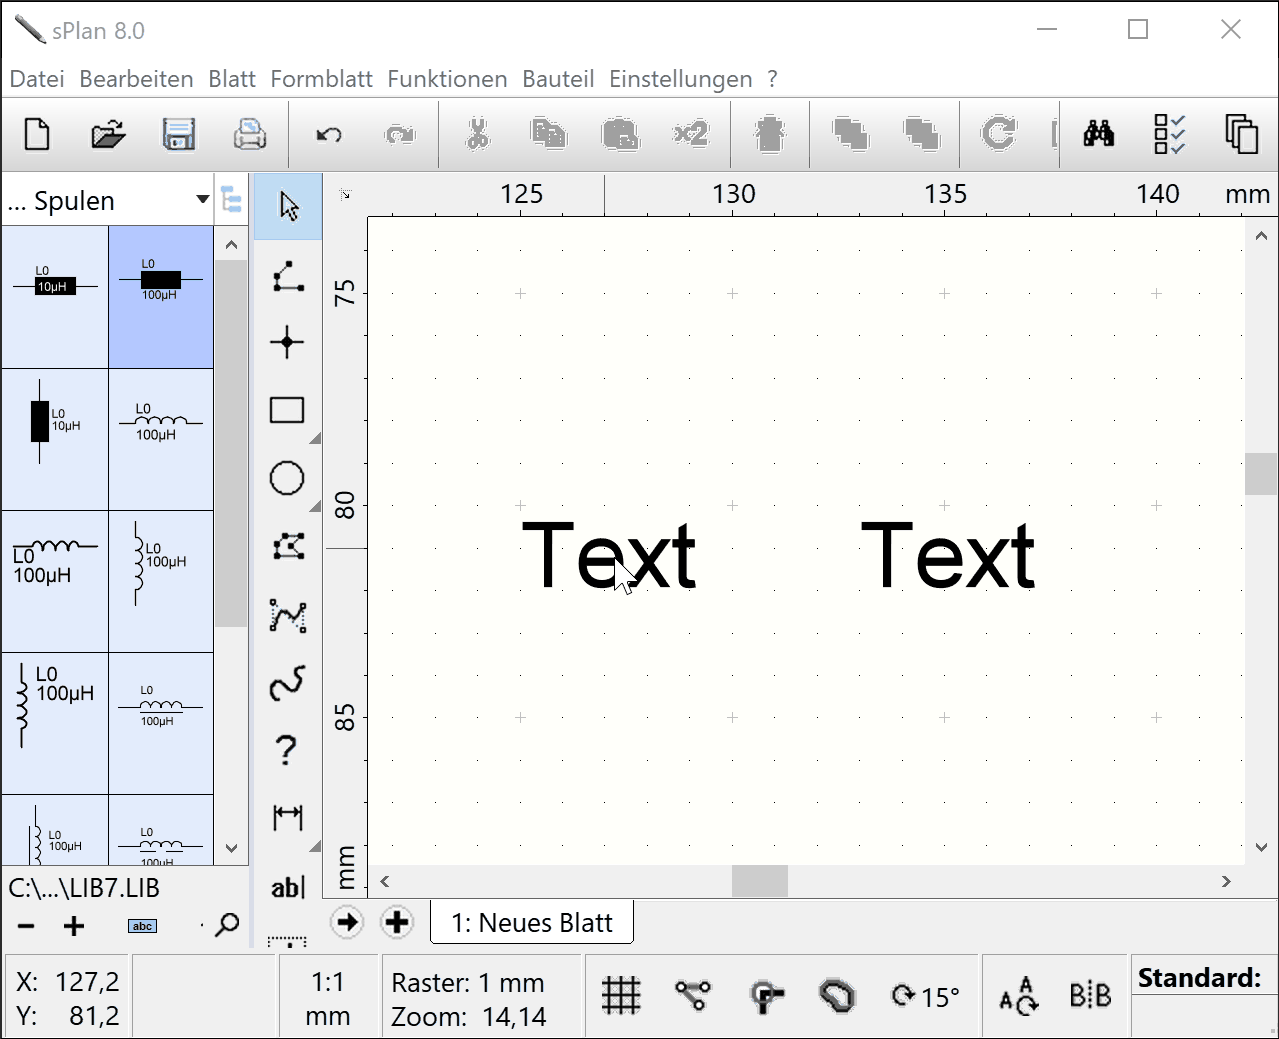
Task: Click the delete icon in the toolbar
Action: click(x=770, y=134)
